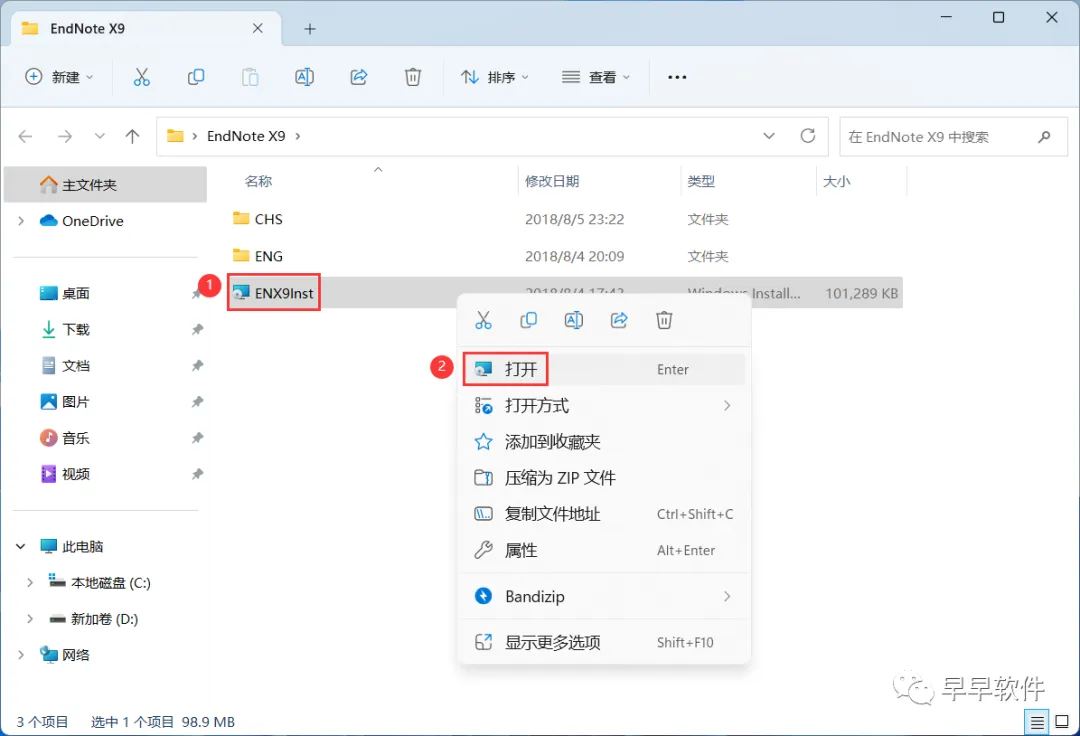1080x736 pixels.
Task: Click the Cut icon in the toolbar
Action: pos(141,77)
